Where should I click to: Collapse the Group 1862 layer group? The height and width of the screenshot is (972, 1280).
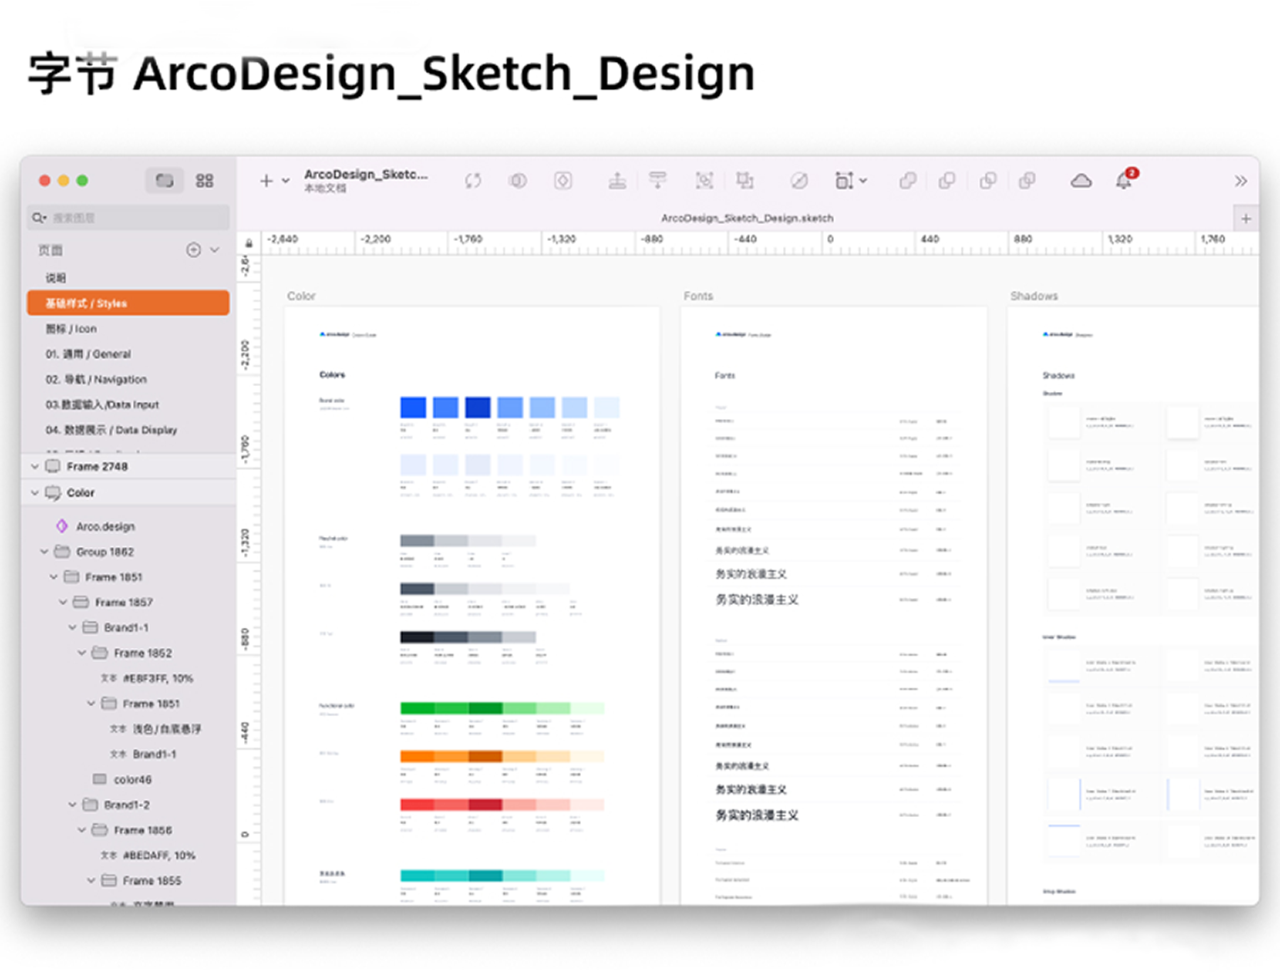click(x=44, y=552)
